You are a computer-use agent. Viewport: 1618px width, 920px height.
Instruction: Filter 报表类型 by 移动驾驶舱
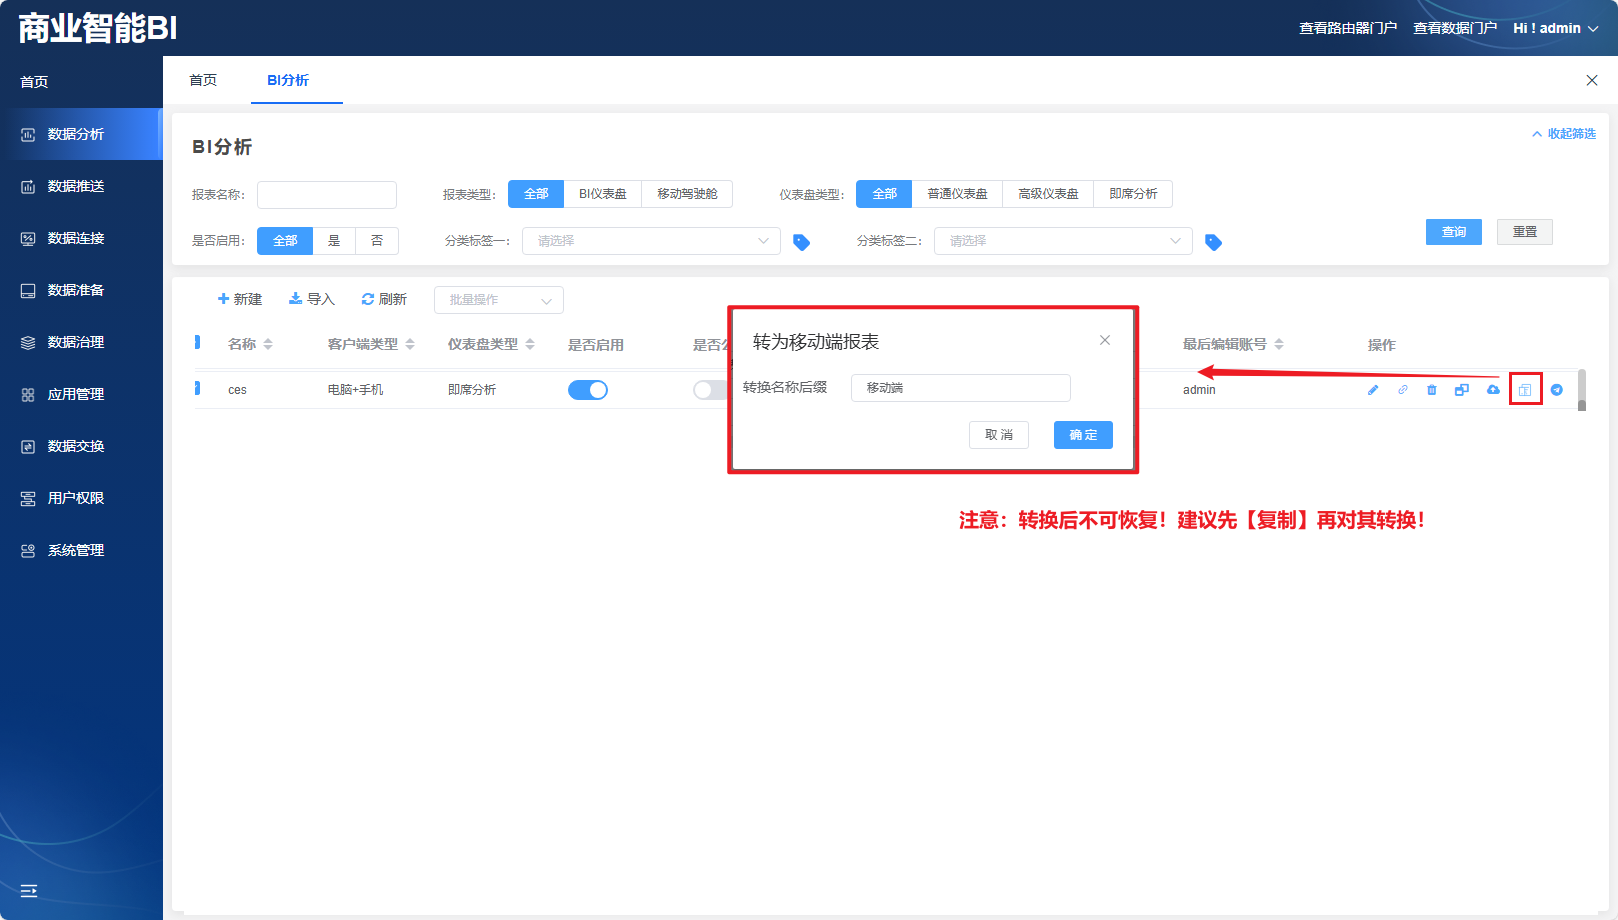pos(687,194)
